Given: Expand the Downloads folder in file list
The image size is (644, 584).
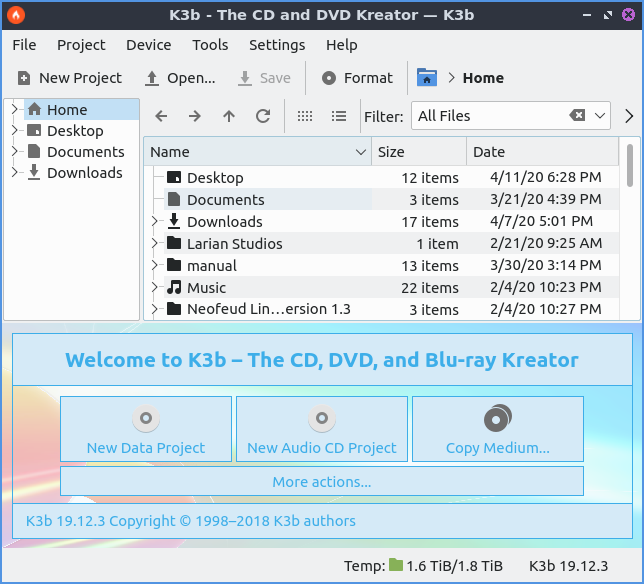Looking at the screenshot, I should coord(155,222).
